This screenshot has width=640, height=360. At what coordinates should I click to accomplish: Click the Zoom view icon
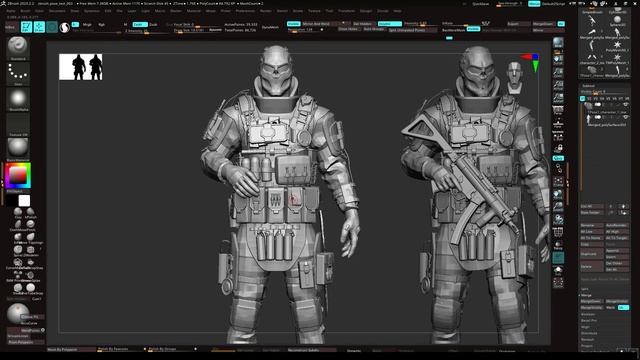pyautogui.click(x=558, y=73)
